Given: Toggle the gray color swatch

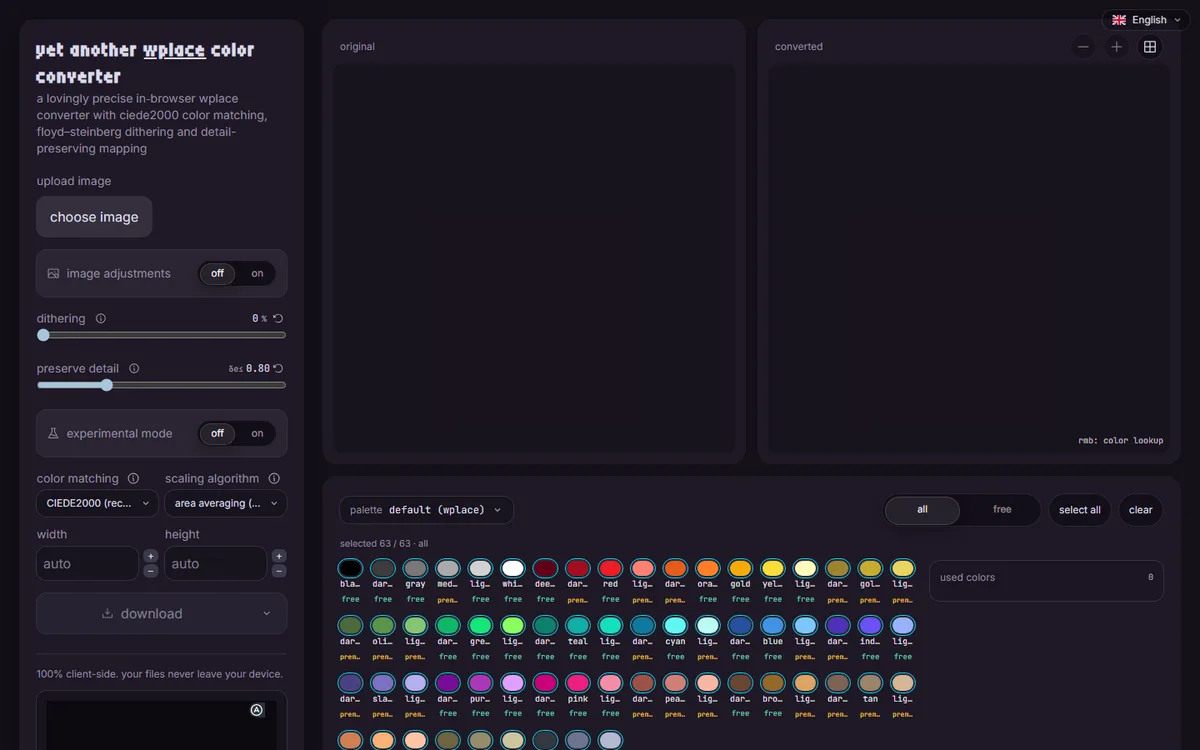Looking at the screenshot, I should pos(415,568).
